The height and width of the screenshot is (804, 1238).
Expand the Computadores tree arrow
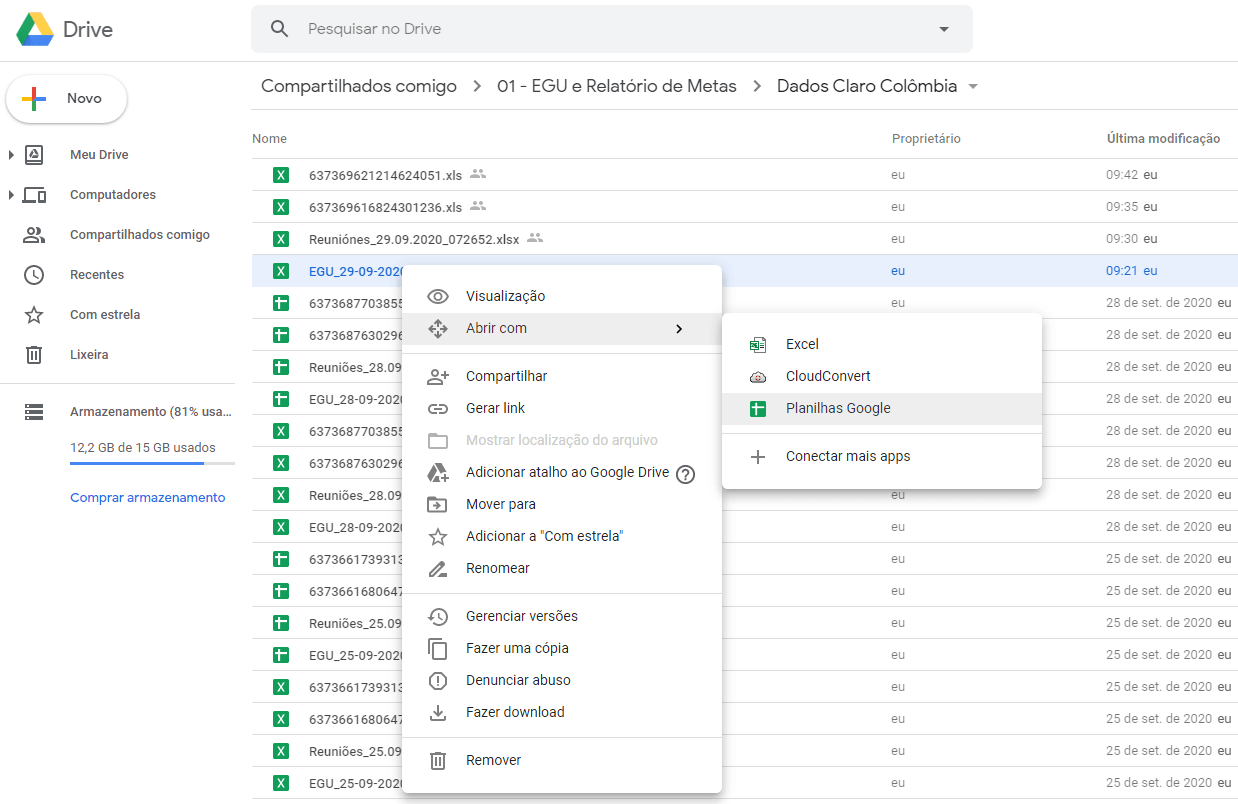click(x=11, y=195)
